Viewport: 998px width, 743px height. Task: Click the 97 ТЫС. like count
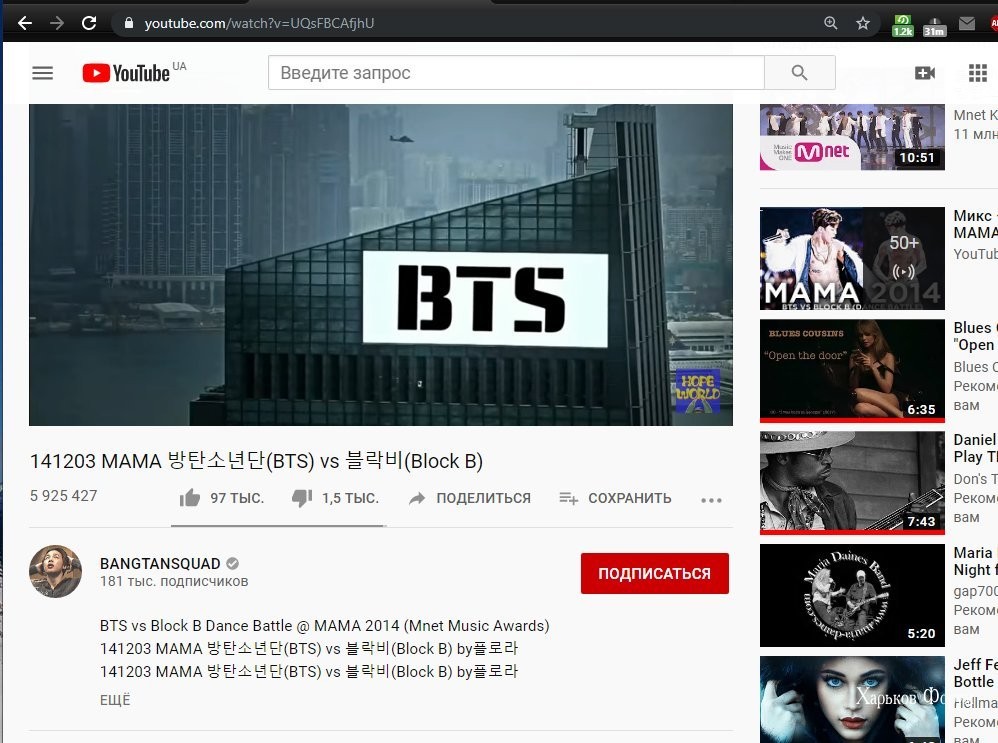pyautogui.click(x=237, y=498)
